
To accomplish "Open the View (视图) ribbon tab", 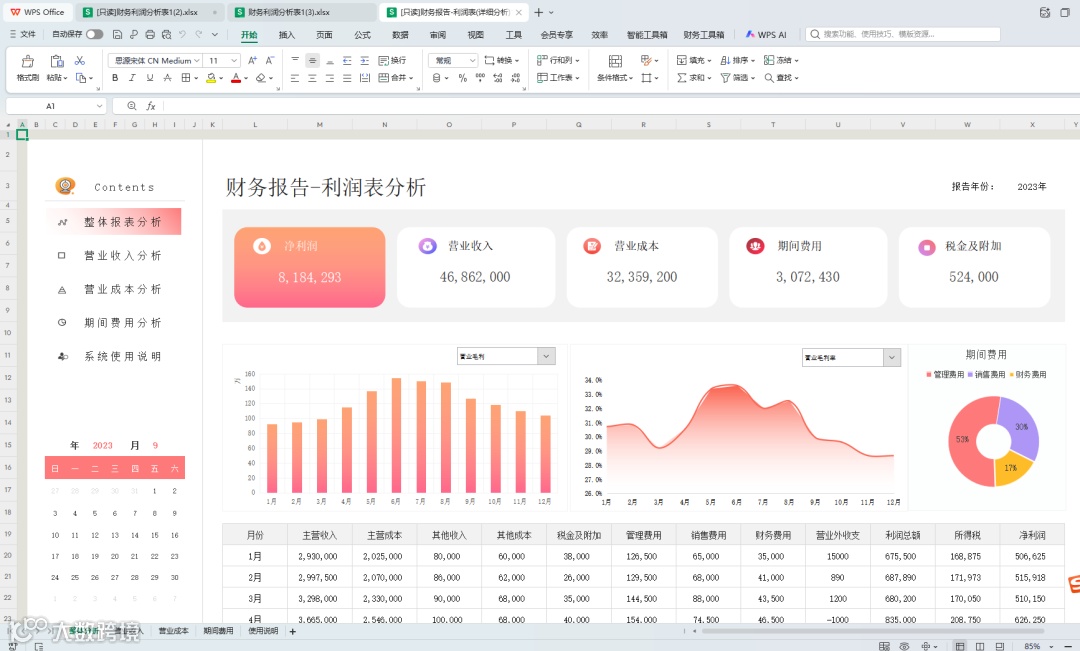I will click(x=475, y=34).
